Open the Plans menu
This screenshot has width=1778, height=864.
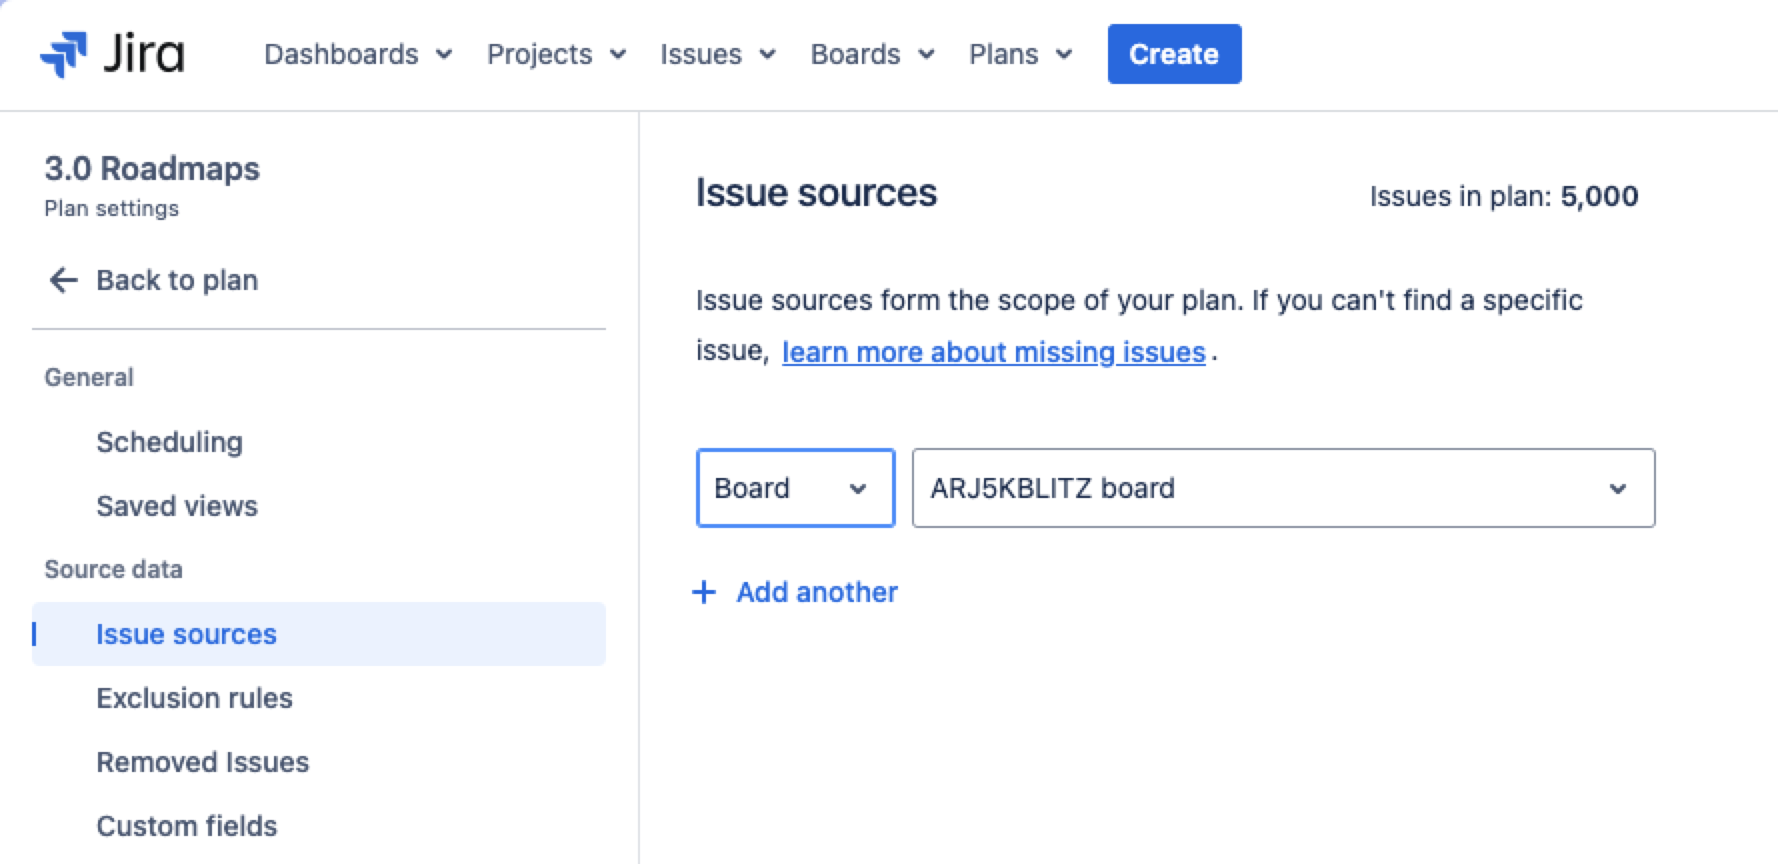[1020, 54]
